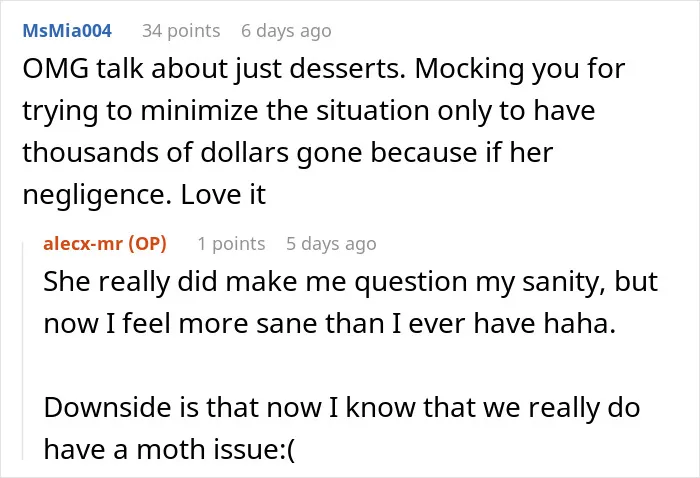Click the "have a moth issue:(" line
This screenshot has width=700, height=478.
[x=169, y=449]
